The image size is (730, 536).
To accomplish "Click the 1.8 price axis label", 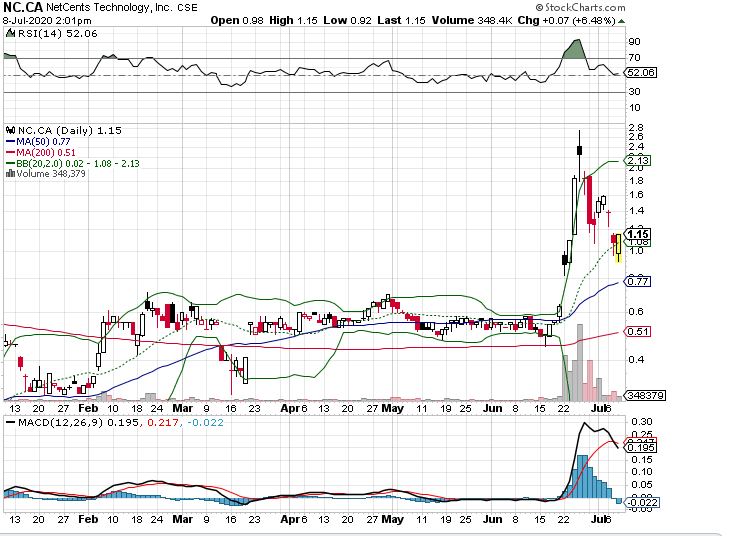I will [636, 181].
